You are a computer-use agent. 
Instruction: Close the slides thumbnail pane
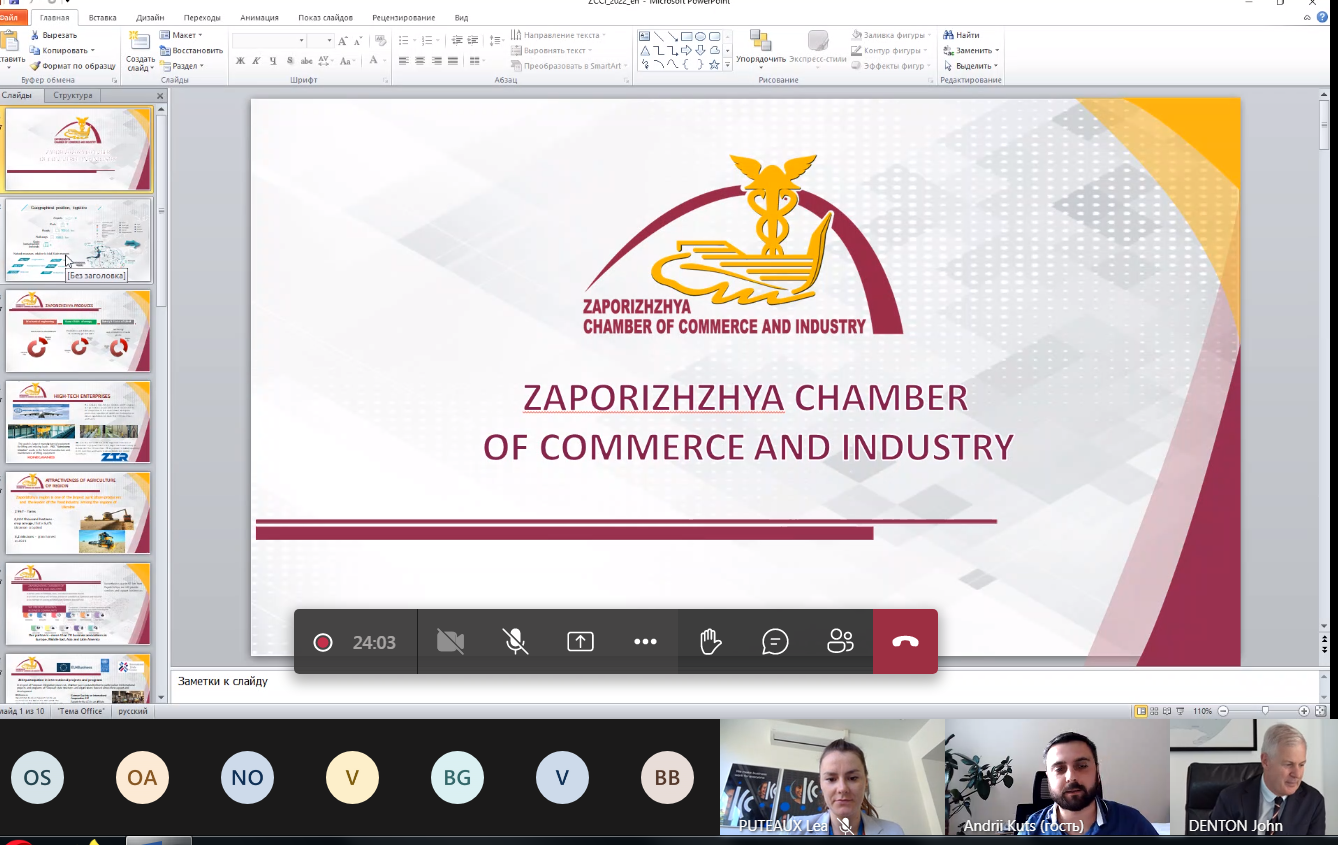pyautogui.click(x=160, y=96)
